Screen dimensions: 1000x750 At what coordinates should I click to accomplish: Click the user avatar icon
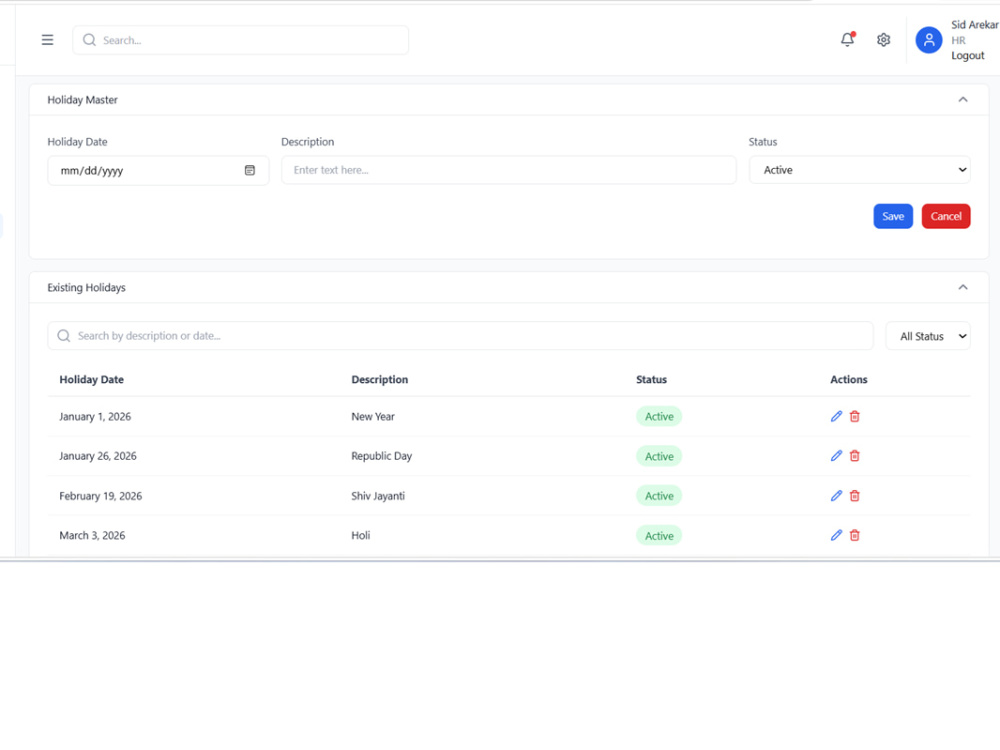(x=929, y=40)
